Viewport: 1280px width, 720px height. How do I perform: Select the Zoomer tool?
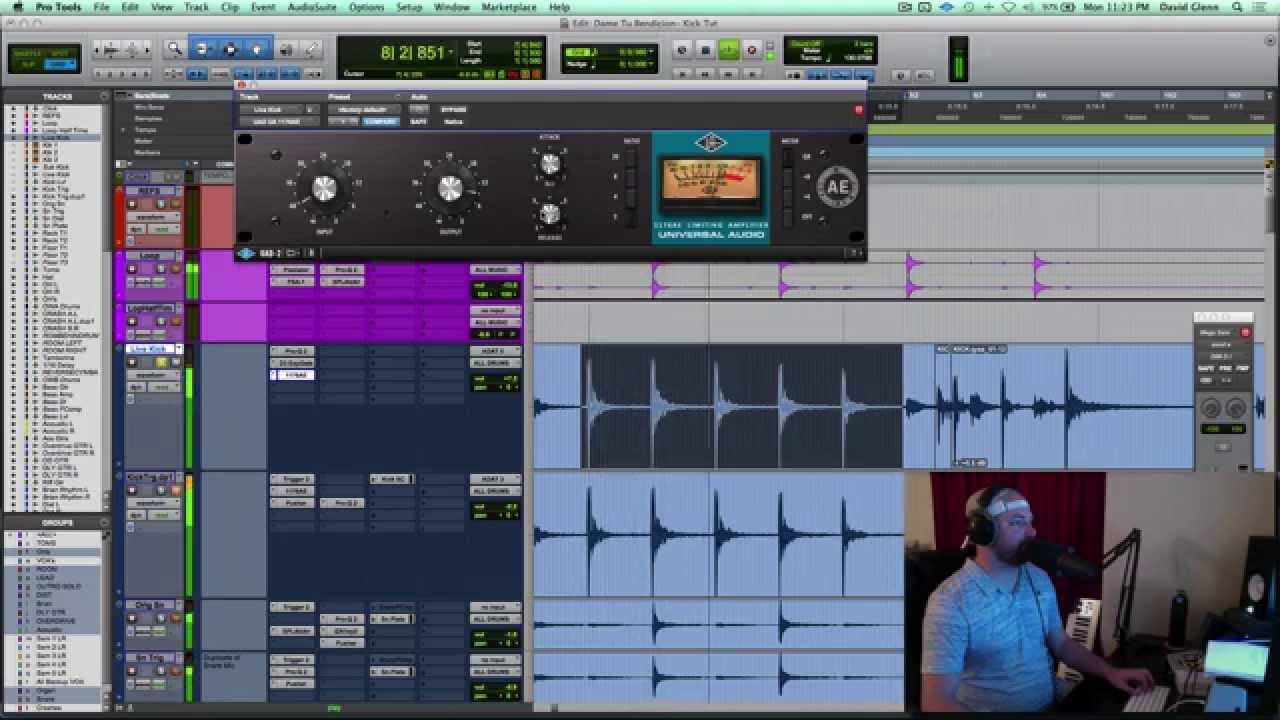click(x=174, y=49)
